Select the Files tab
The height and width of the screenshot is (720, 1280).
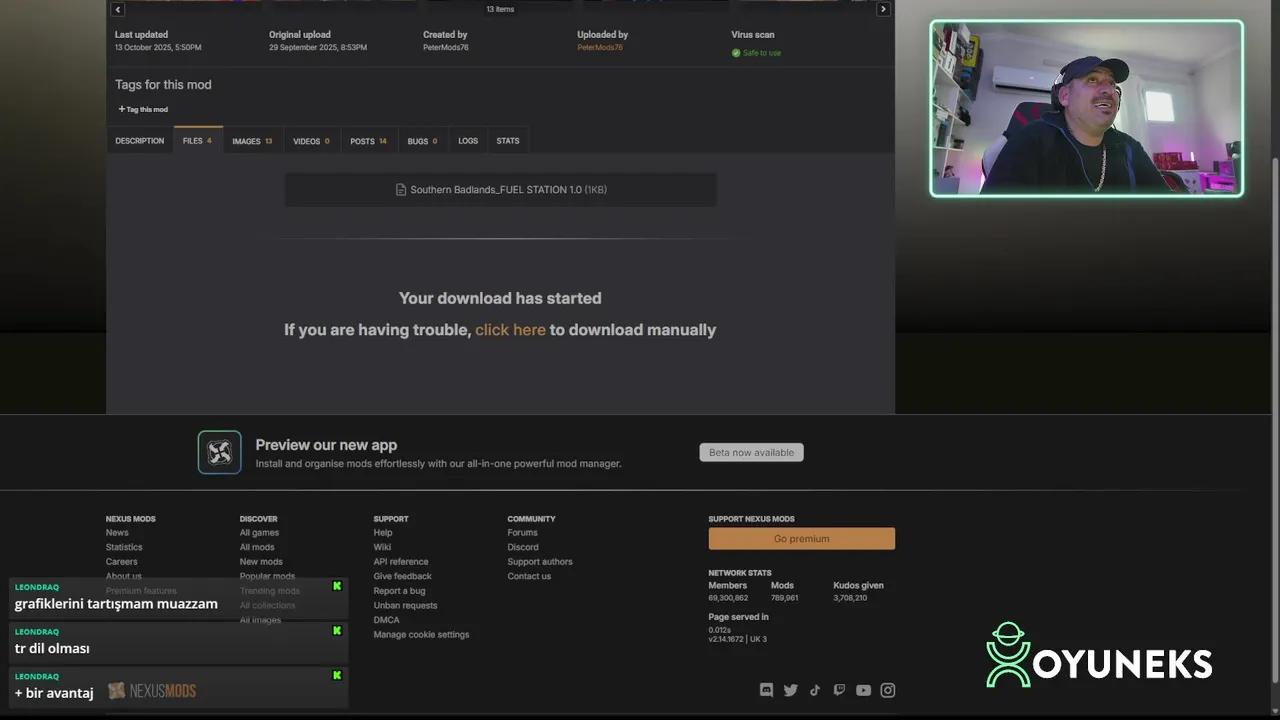tap(197, 141)
